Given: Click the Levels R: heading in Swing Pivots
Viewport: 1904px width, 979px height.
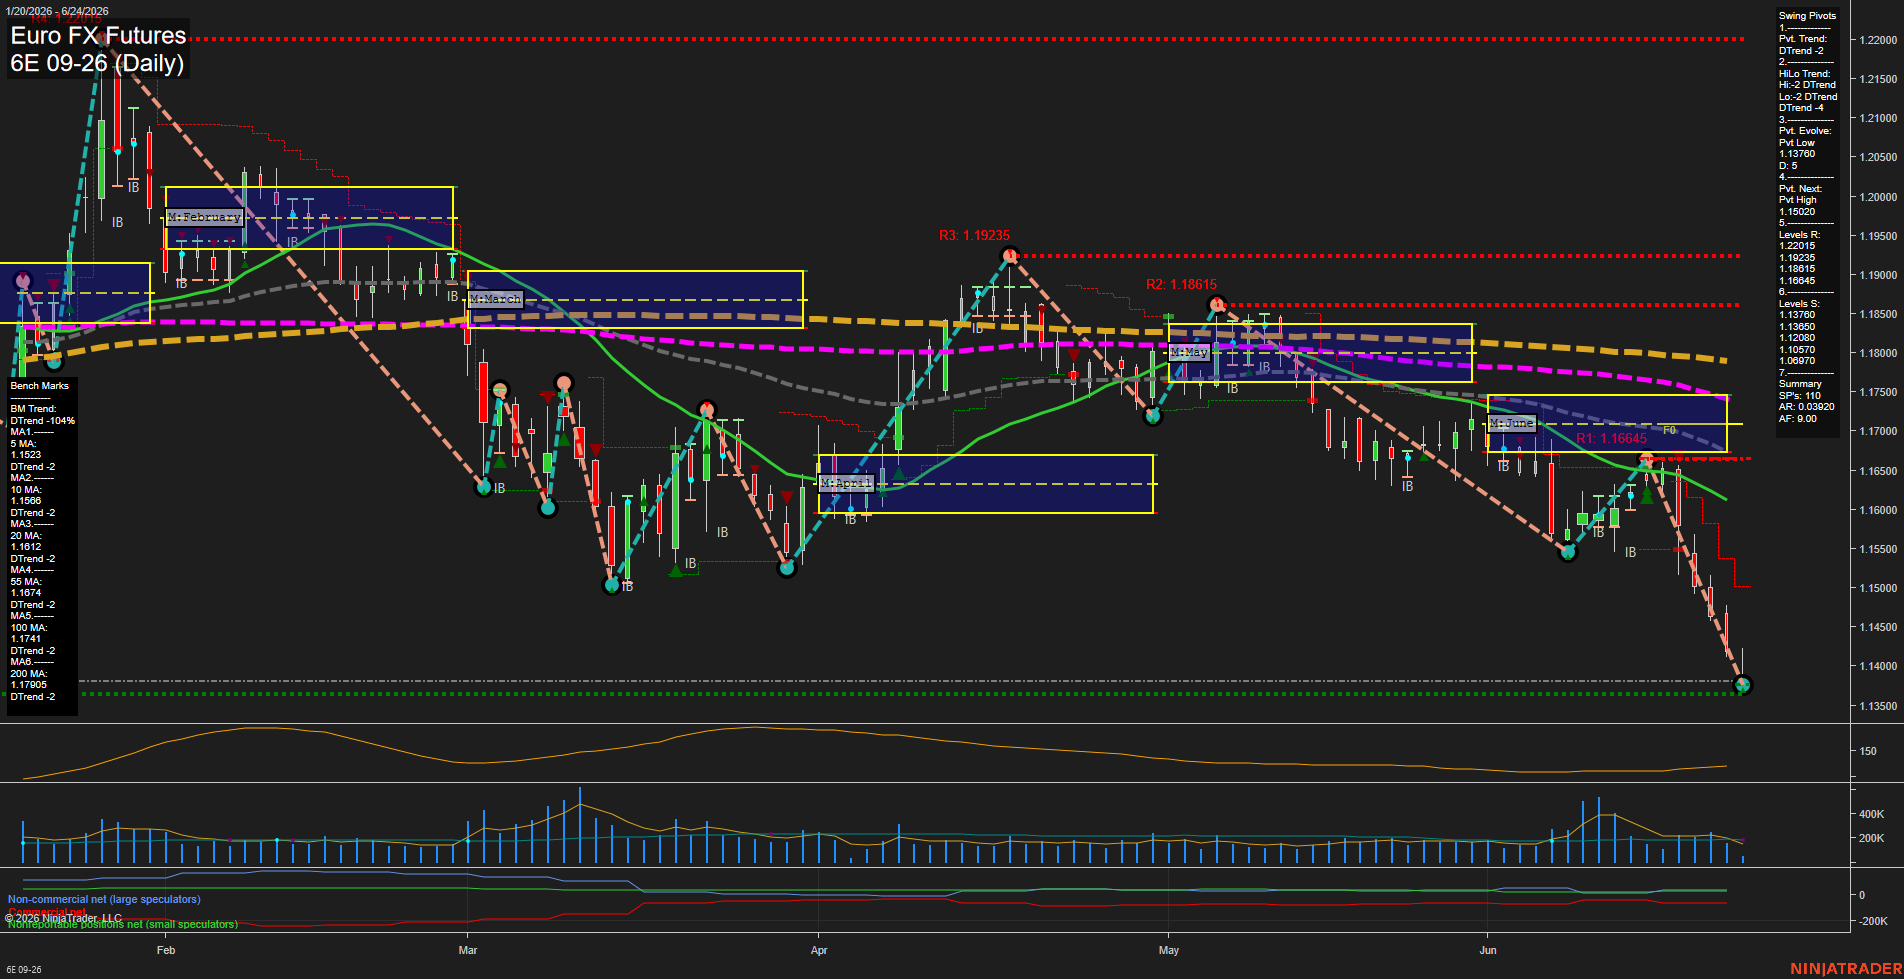Looking at the screenshot, I should pos(1799,235).
